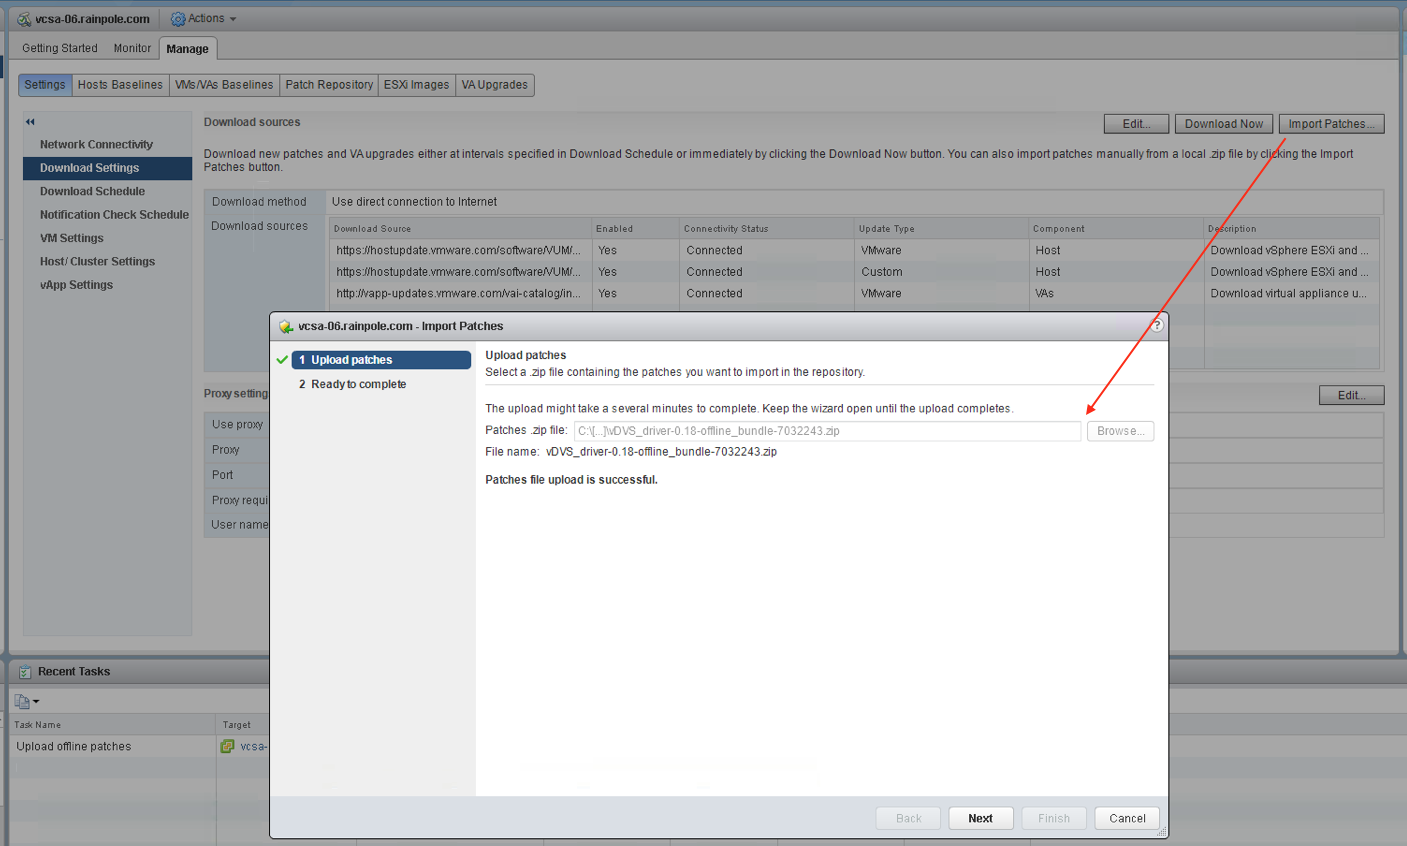
Task: Switch to the Monitor tab
Action: pos(132,48)
